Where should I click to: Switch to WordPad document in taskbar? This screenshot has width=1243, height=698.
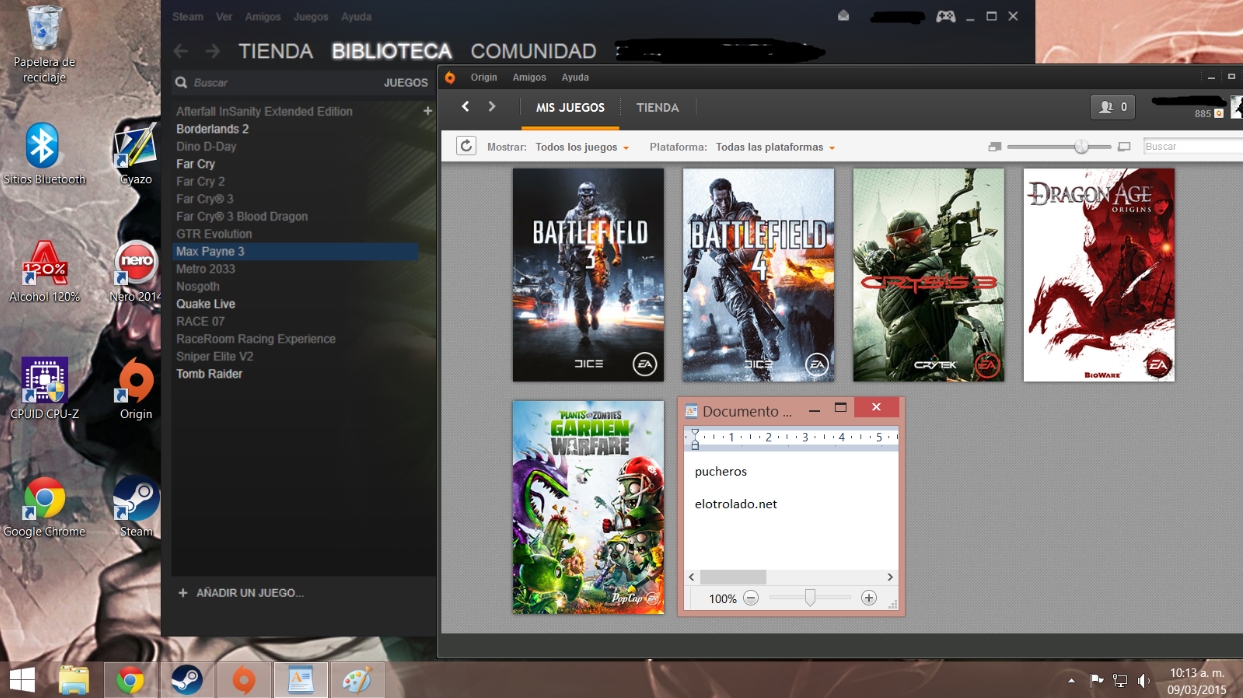(x=300, y=680)
